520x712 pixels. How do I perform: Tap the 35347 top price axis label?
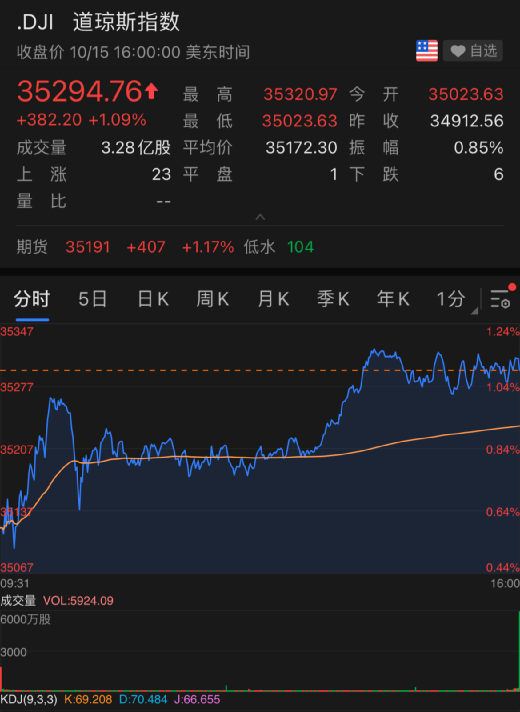pos(17,331)
